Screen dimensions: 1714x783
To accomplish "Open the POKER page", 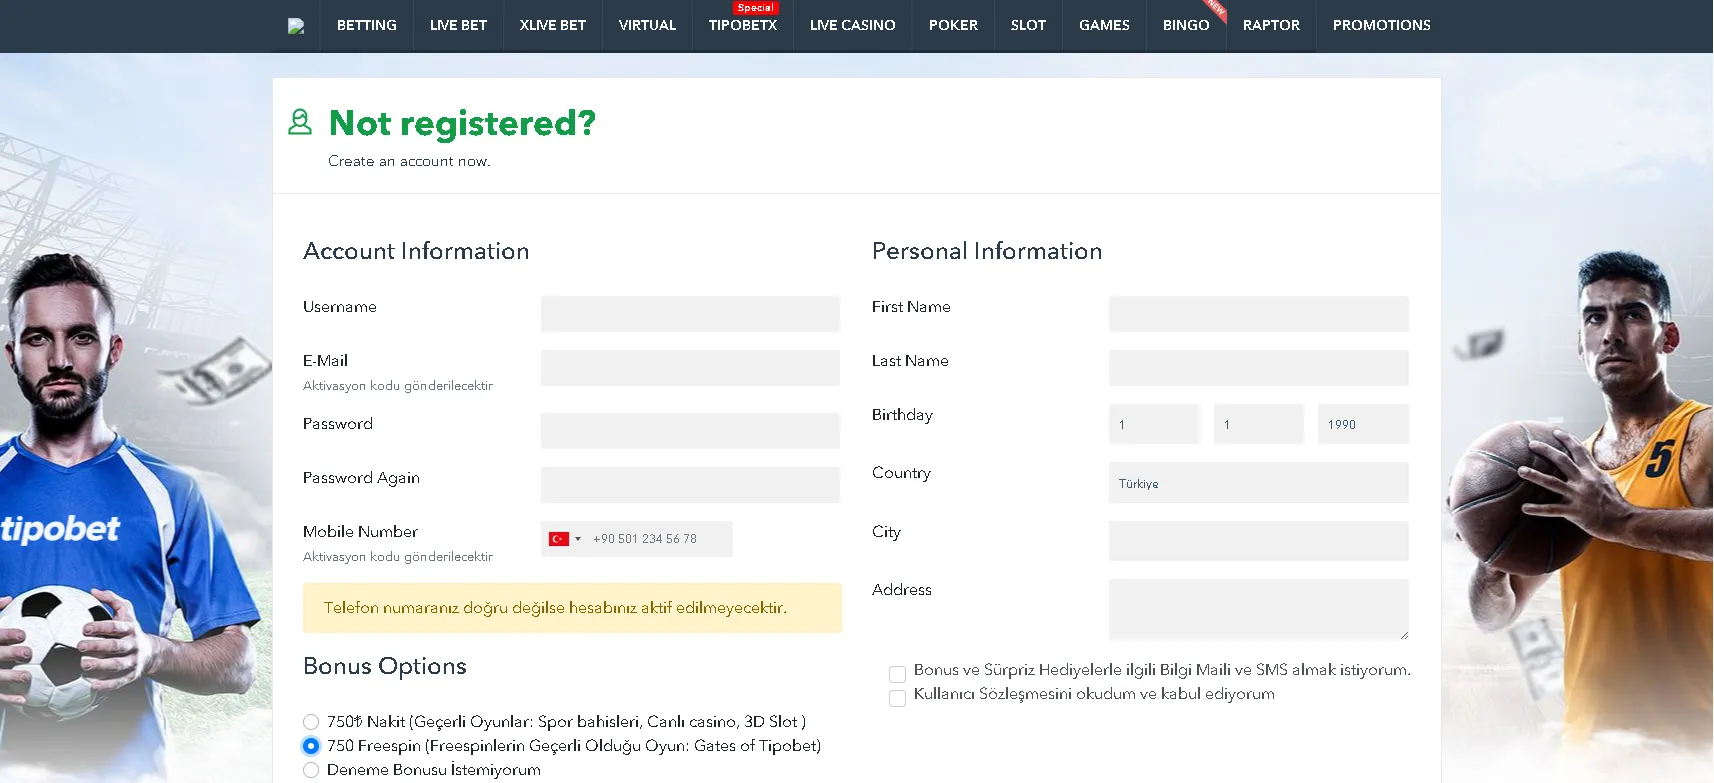I will point(953,25).
